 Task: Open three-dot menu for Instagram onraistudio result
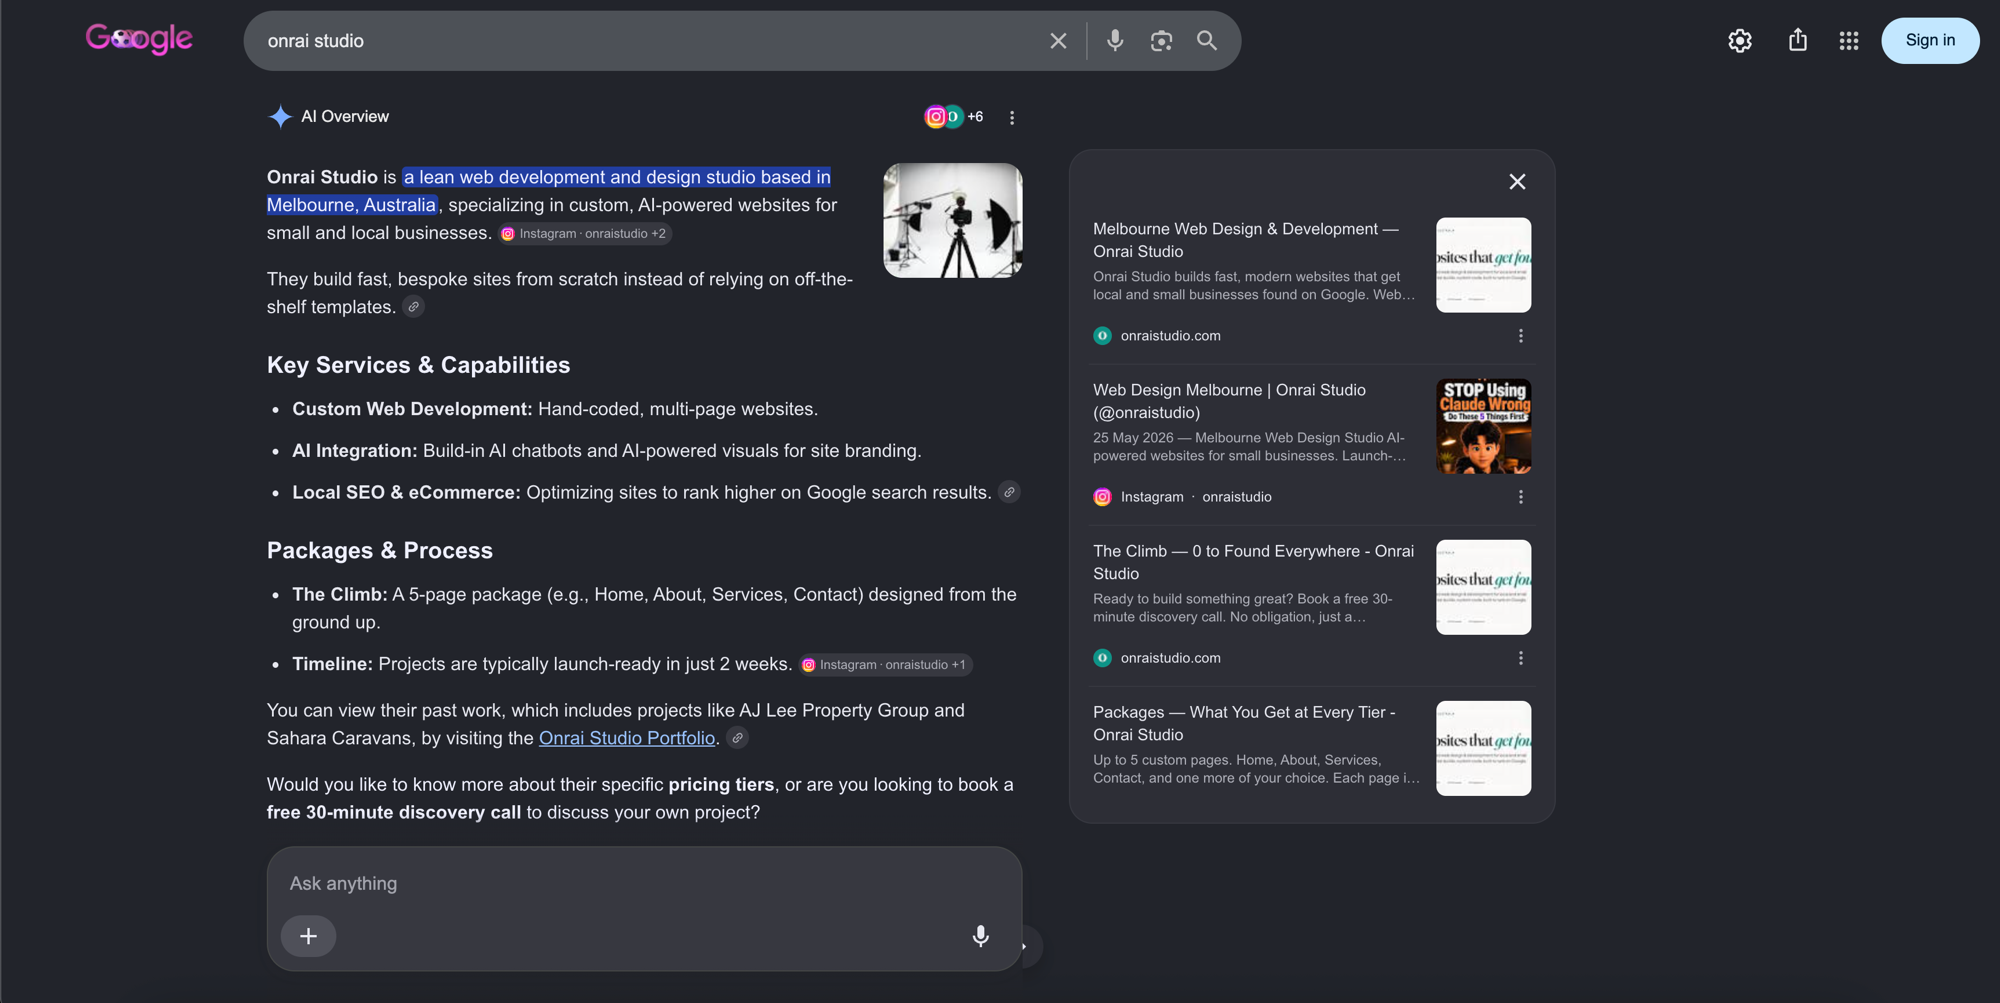click(1521, 497)
